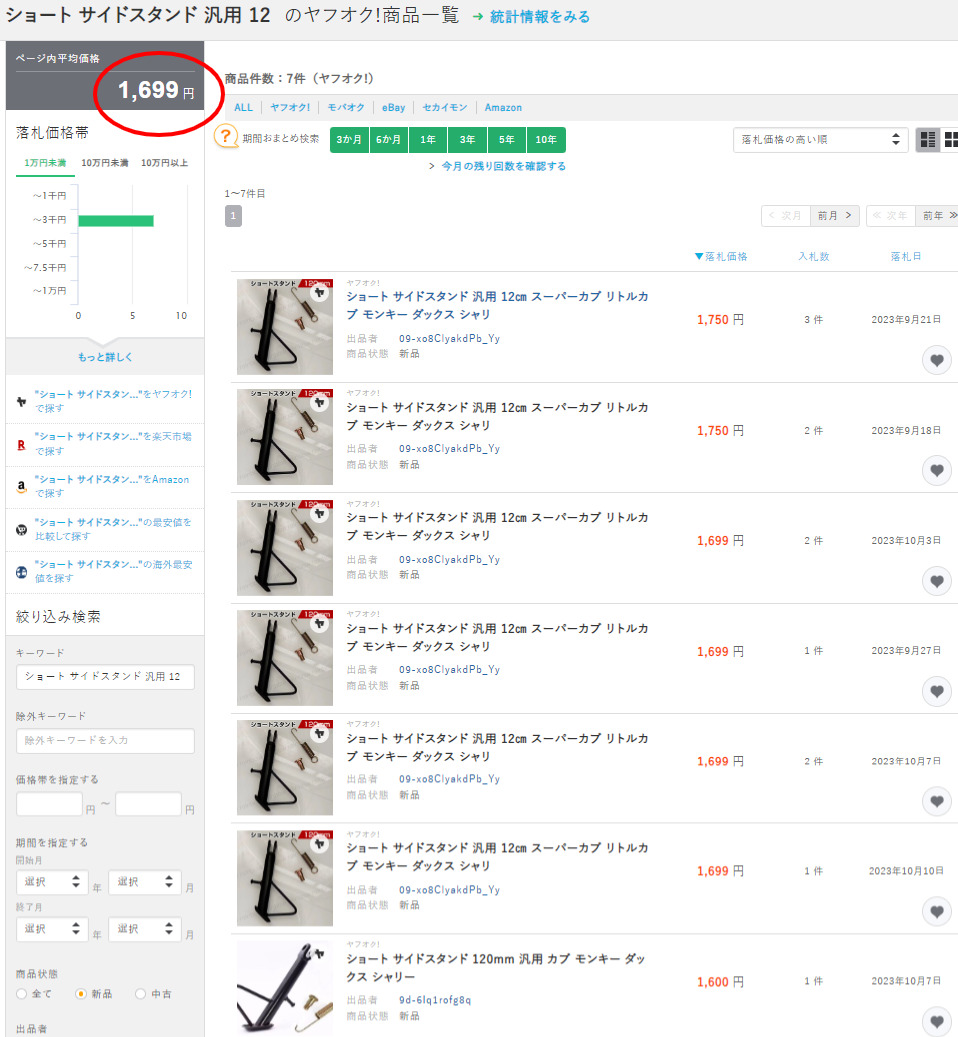Open the 統計情報をみる link
The height and width of the screenshot is (1037, 958).
pos(539,17)
